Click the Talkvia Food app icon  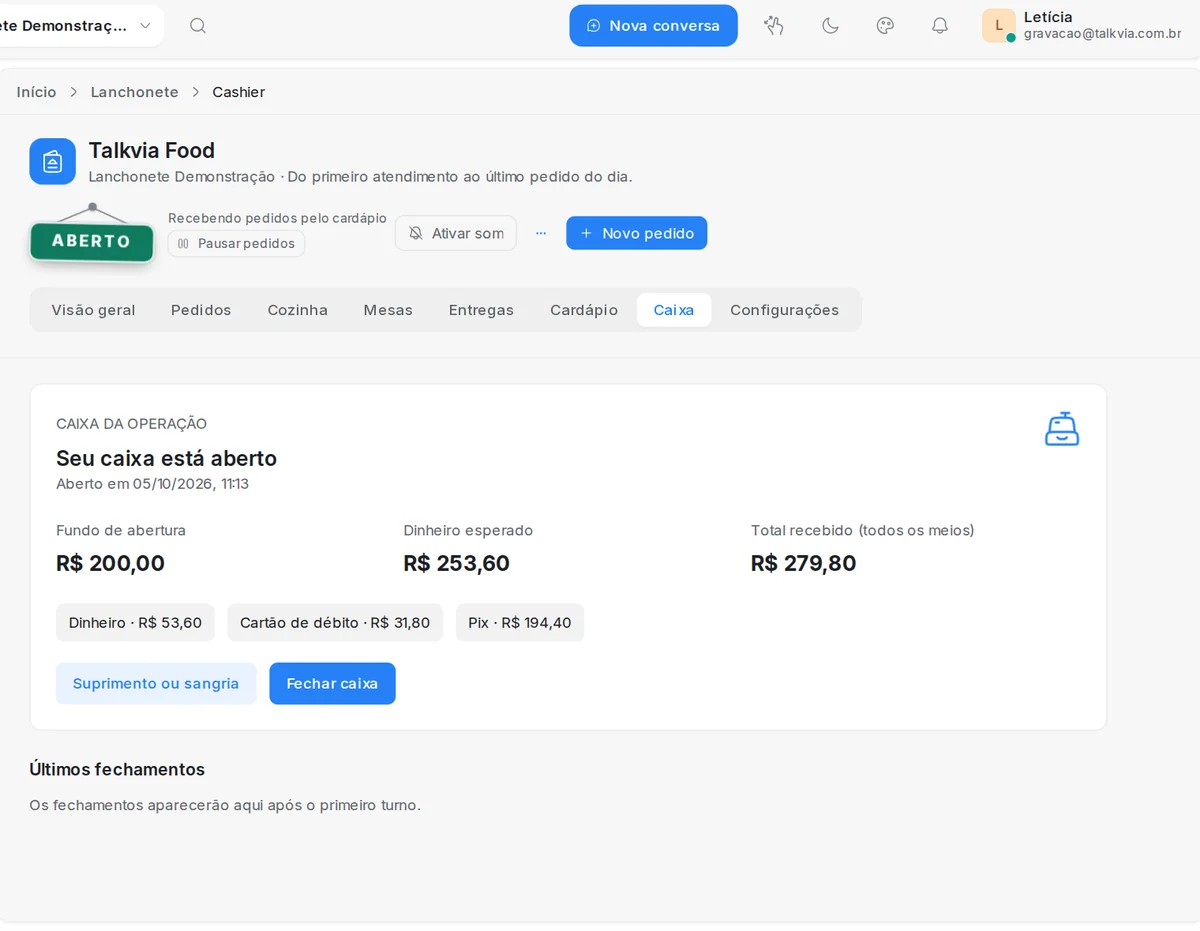tap(53, 161)
